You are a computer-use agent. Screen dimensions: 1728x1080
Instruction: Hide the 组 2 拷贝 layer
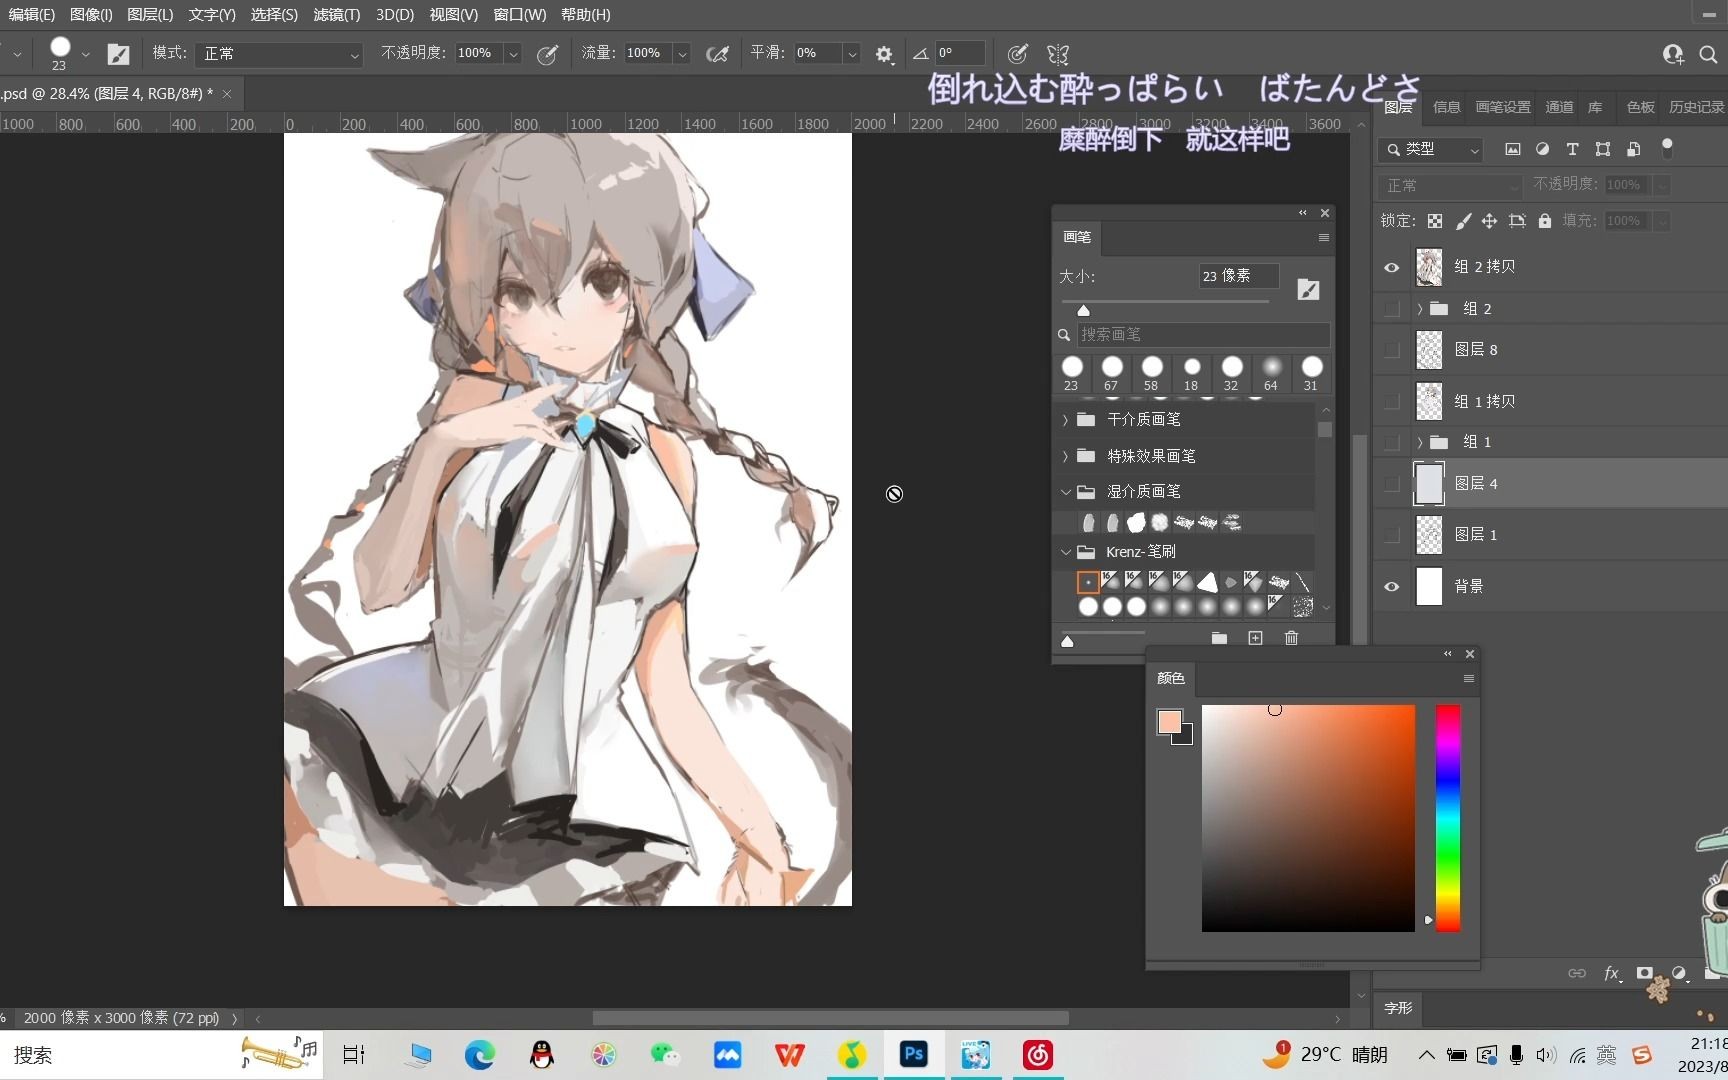coord(1391,268)
